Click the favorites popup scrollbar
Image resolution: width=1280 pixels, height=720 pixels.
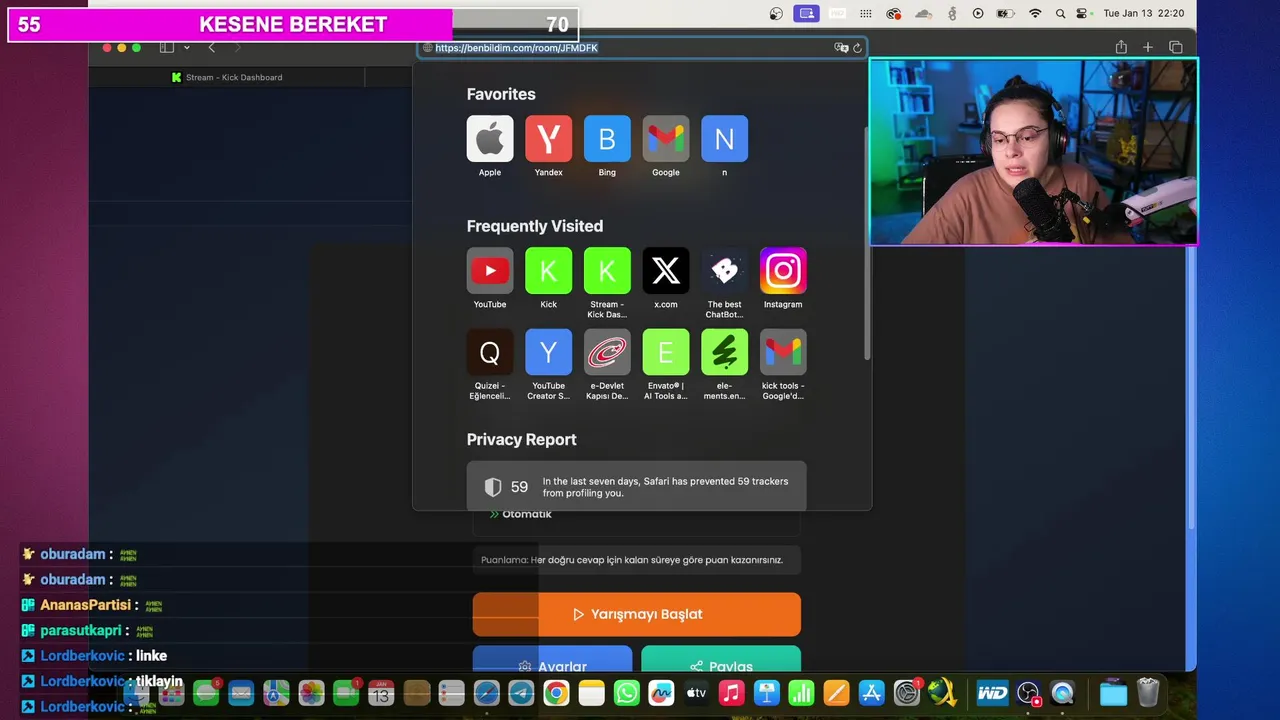click(x=867, y=245)
